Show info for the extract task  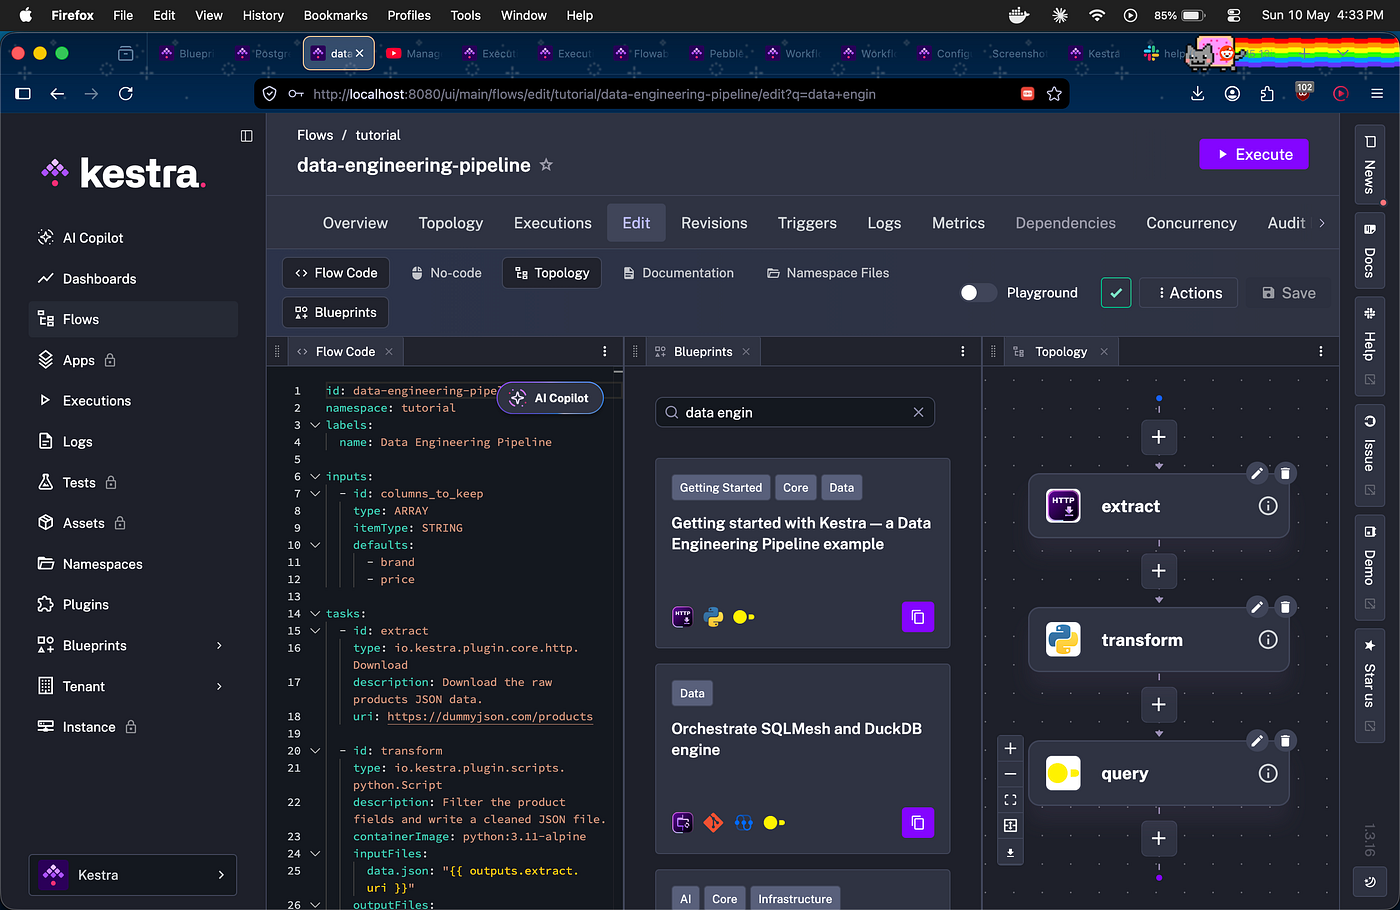point(1268,506)
